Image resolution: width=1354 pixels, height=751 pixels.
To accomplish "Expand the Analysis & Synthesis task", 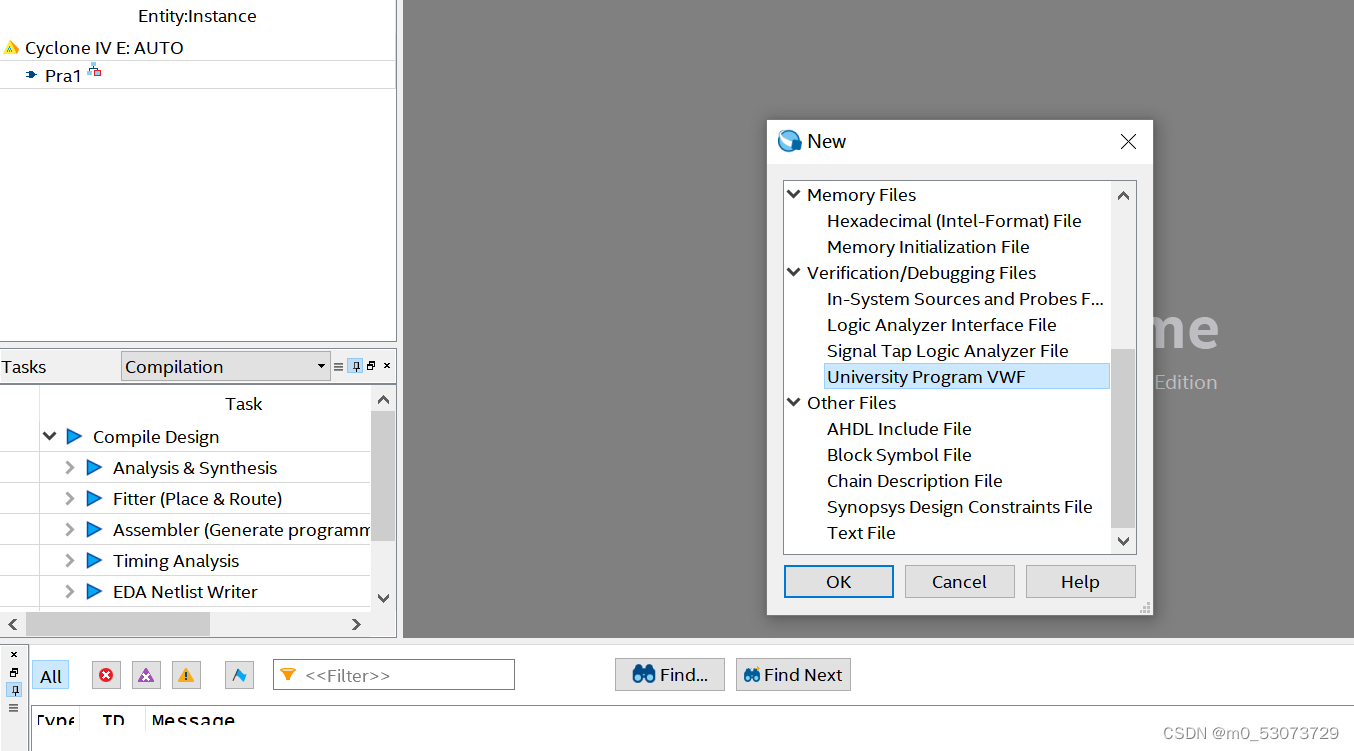I will [69, 467].
